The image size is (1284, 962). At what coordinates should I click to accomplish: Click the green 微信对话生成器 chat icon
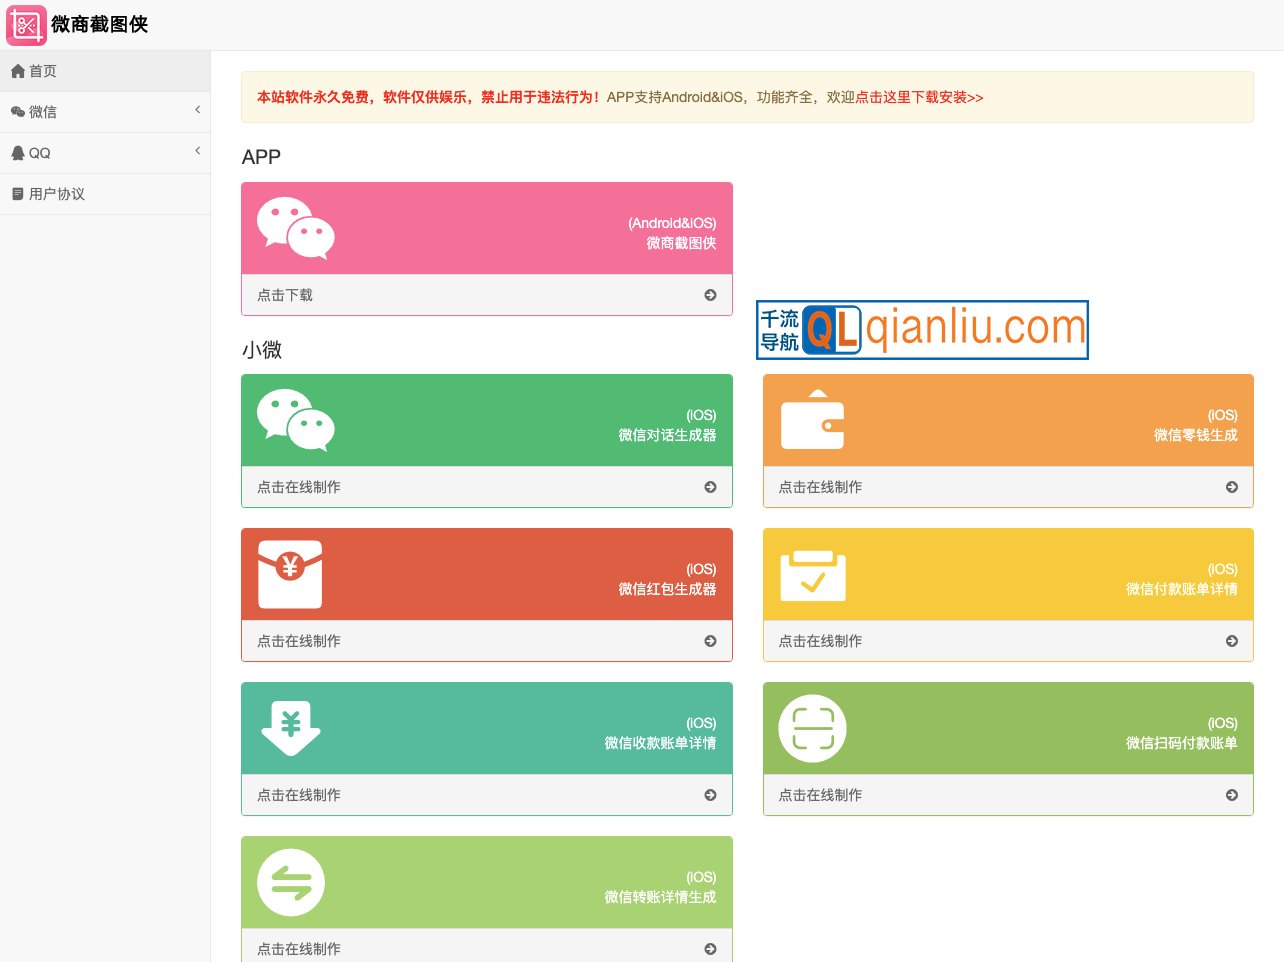[x=295, y=420]
